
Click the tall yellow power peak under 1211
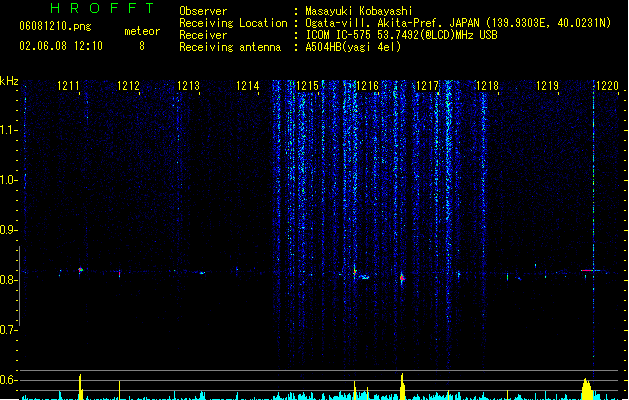(x=80, y=387)
